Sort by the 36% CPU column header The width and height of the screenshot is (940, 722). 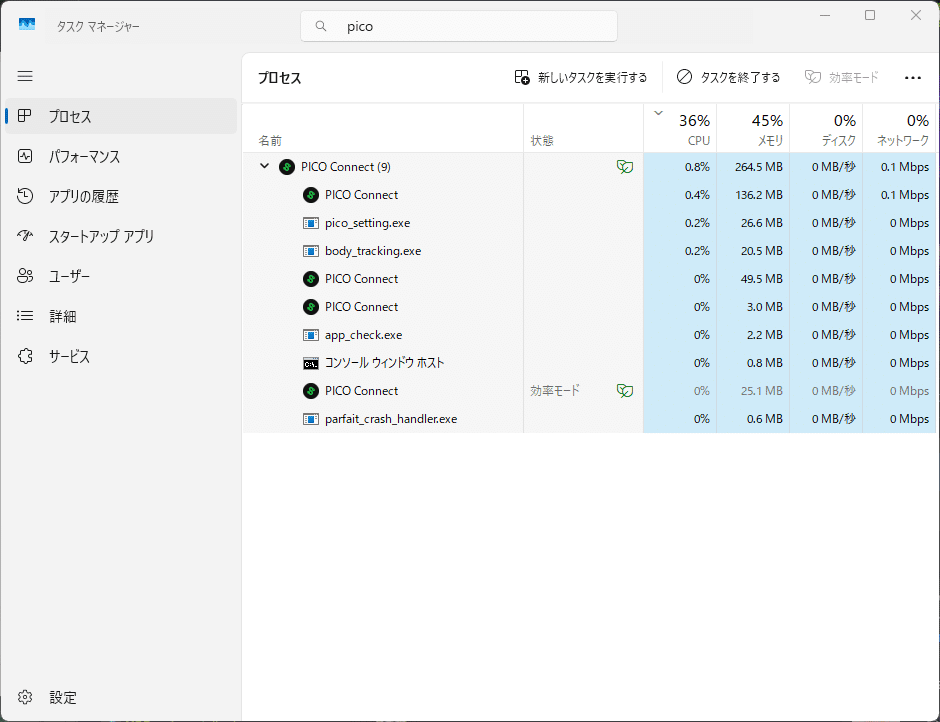point(680,128)
